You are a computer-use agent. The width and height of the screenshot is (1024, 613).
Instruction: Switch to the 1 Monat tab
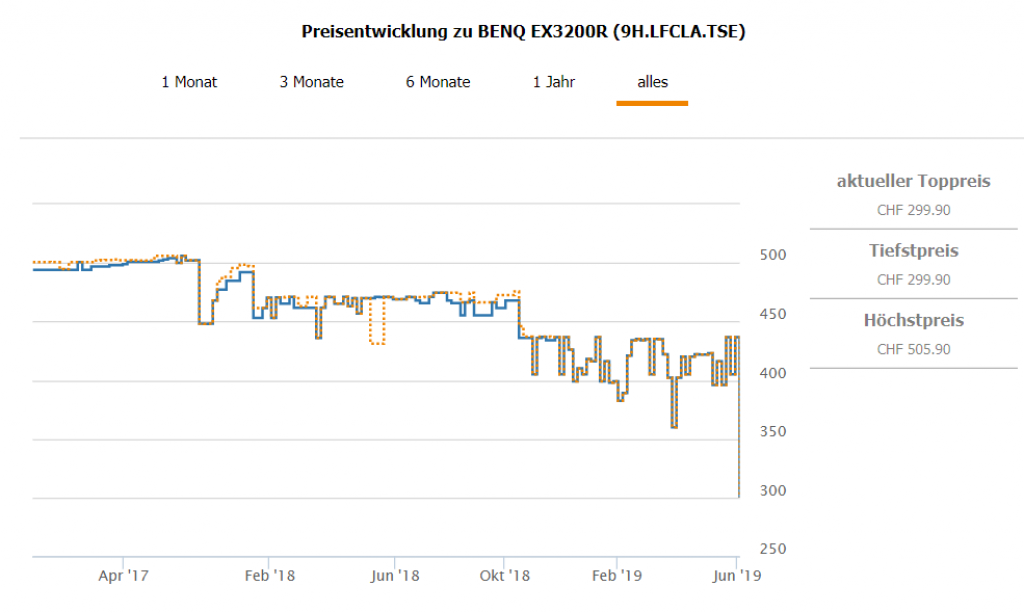pyautogui.click(x=189, y=82)
